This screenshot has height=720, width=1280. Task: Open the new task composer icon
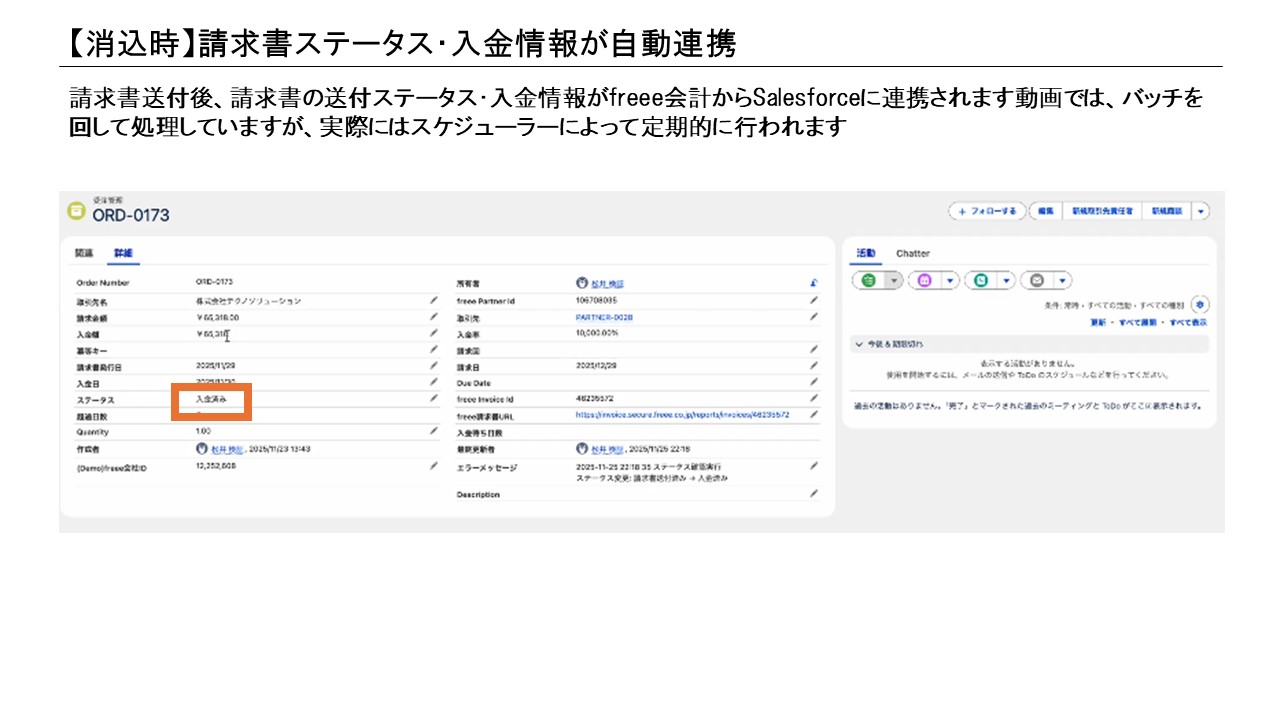coord(868,280)
